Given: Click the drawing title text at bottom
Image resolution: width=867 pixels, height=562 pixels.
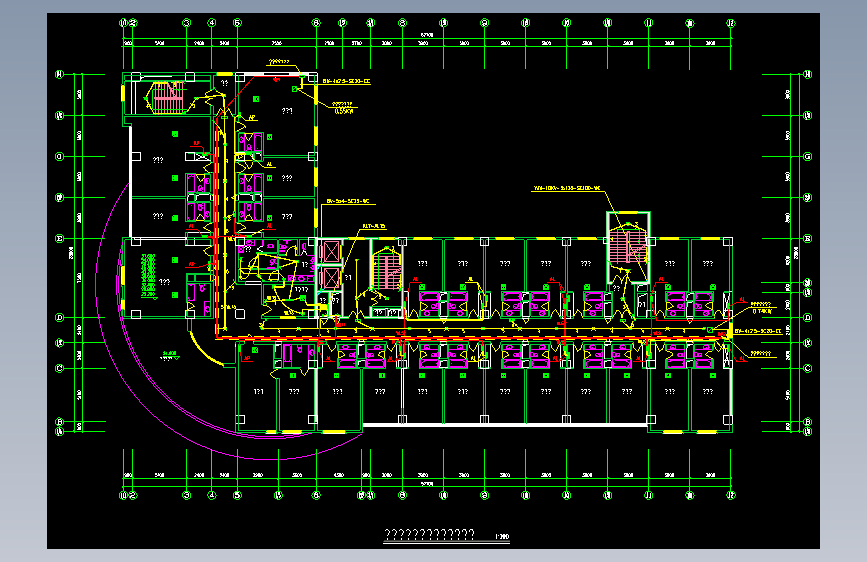Looking at the screenshot, I should pyautogui.click(x=430, y=534).
